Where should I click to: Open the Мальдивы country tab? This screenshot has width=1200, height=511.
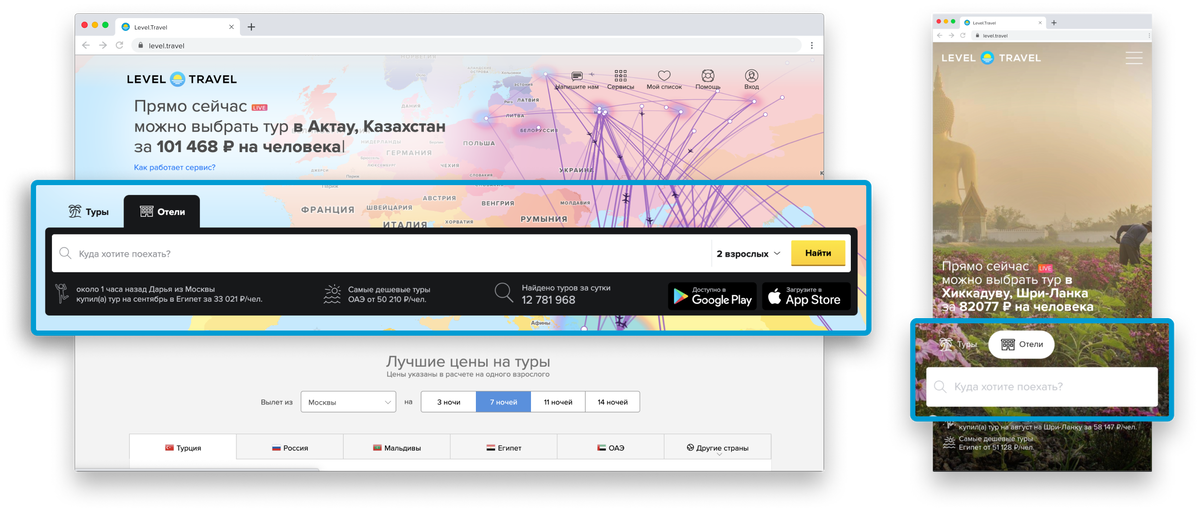[x=397, y=448]
